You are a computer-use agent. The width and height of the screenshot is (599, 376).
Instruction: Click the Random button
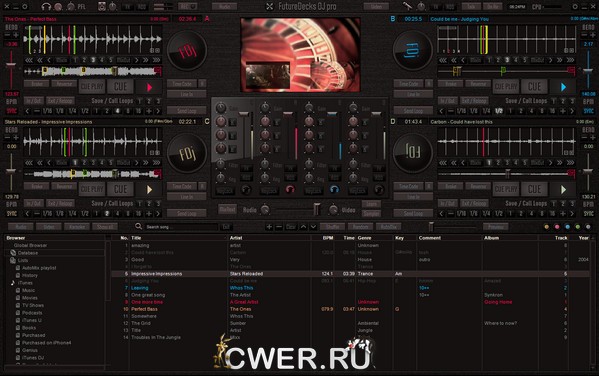[360, 227]
